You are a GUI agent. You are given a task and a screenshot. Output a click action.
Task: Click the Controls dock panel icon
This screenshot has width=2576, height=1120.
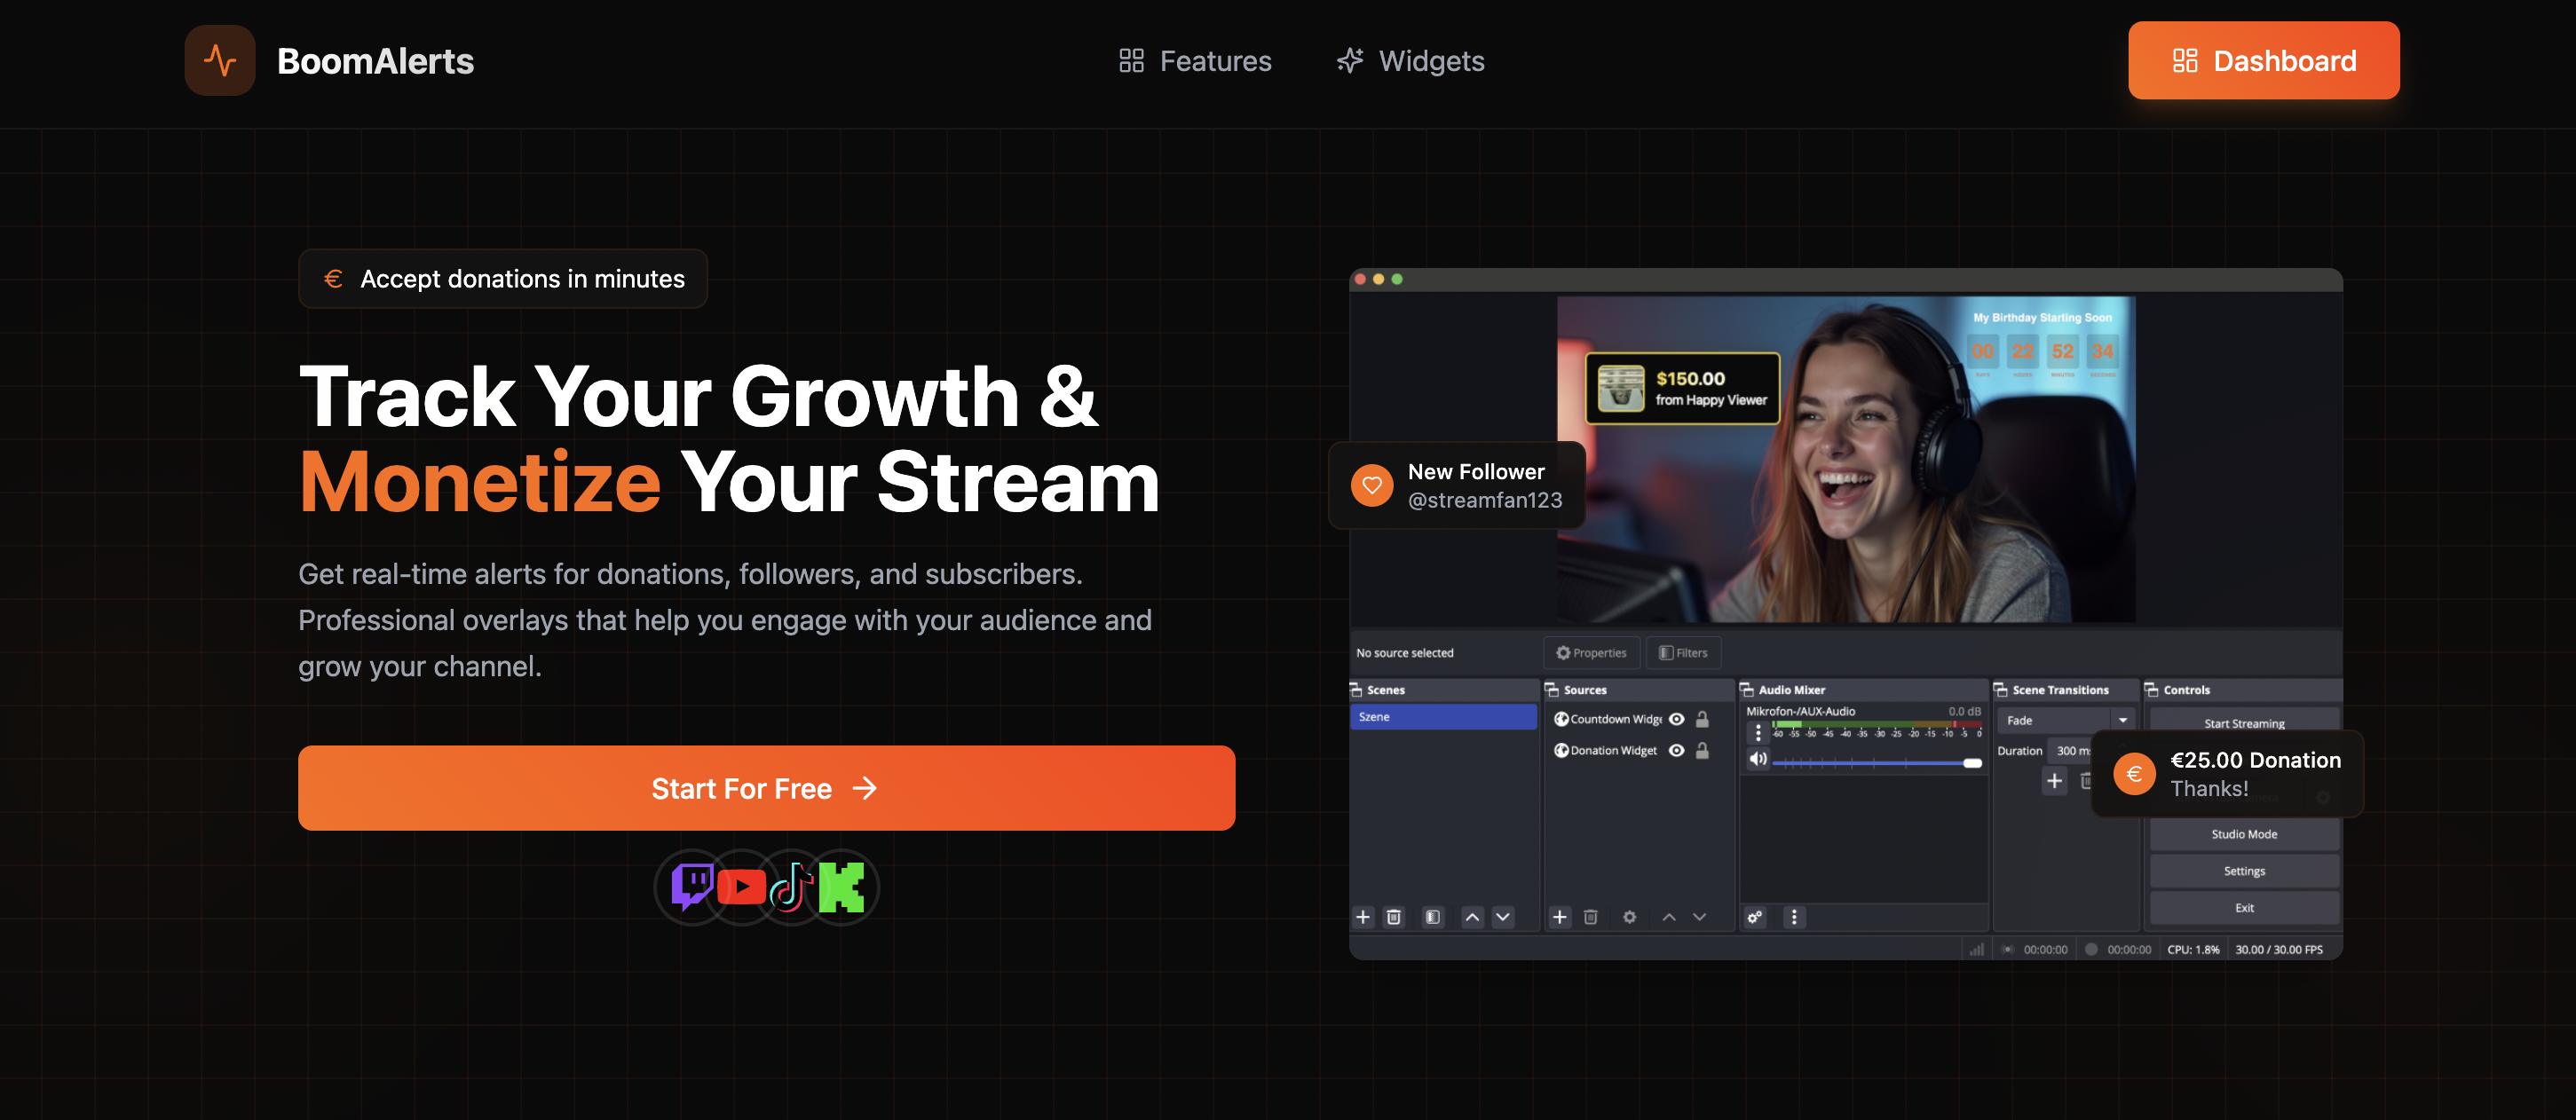tap(2151, 690)
